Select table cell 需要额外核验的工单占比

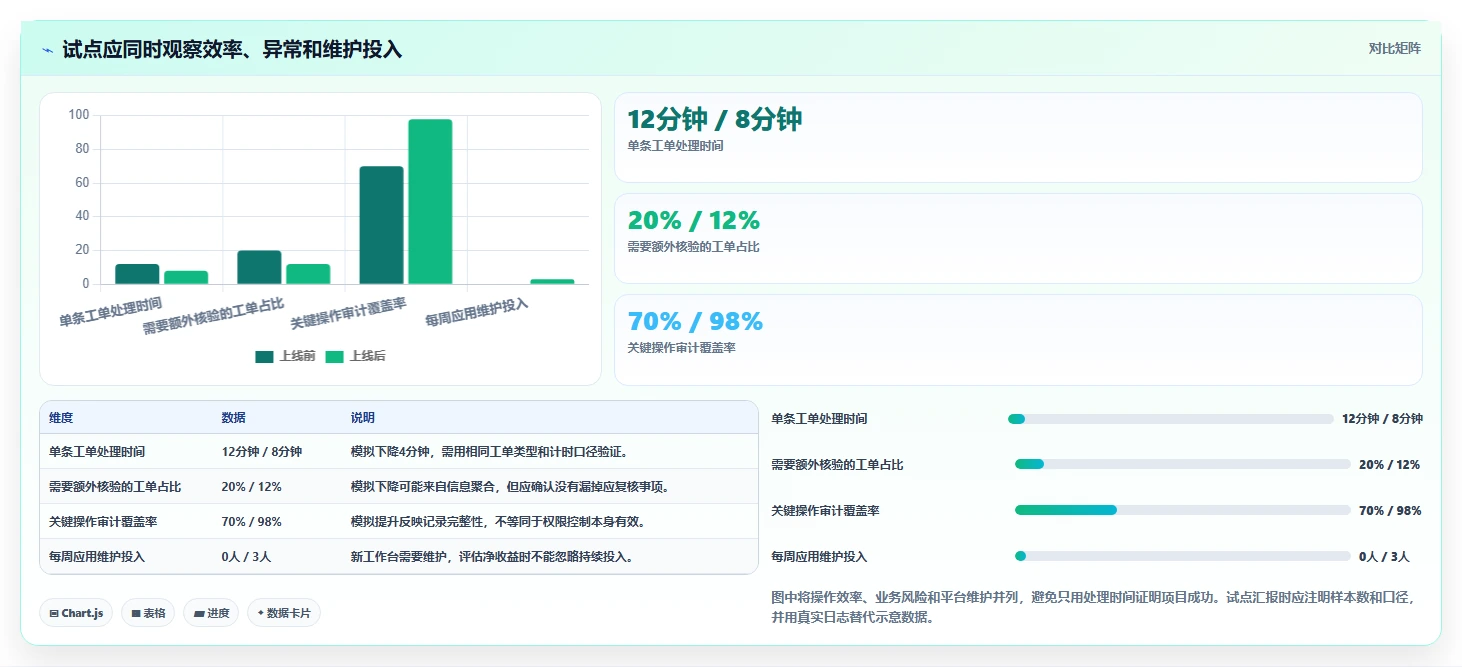(x=115, y=487)
